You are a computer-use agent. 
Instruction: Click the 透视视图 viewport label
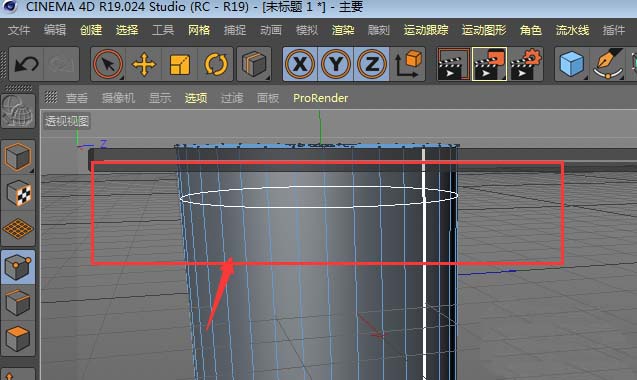click(x=67, y=121)
